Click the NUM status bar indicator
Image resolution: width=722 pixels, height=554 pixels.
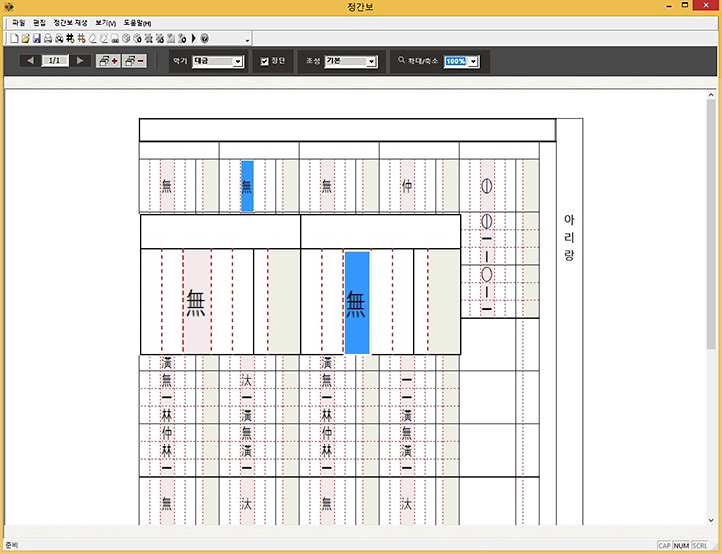click(x=681, y=546)
